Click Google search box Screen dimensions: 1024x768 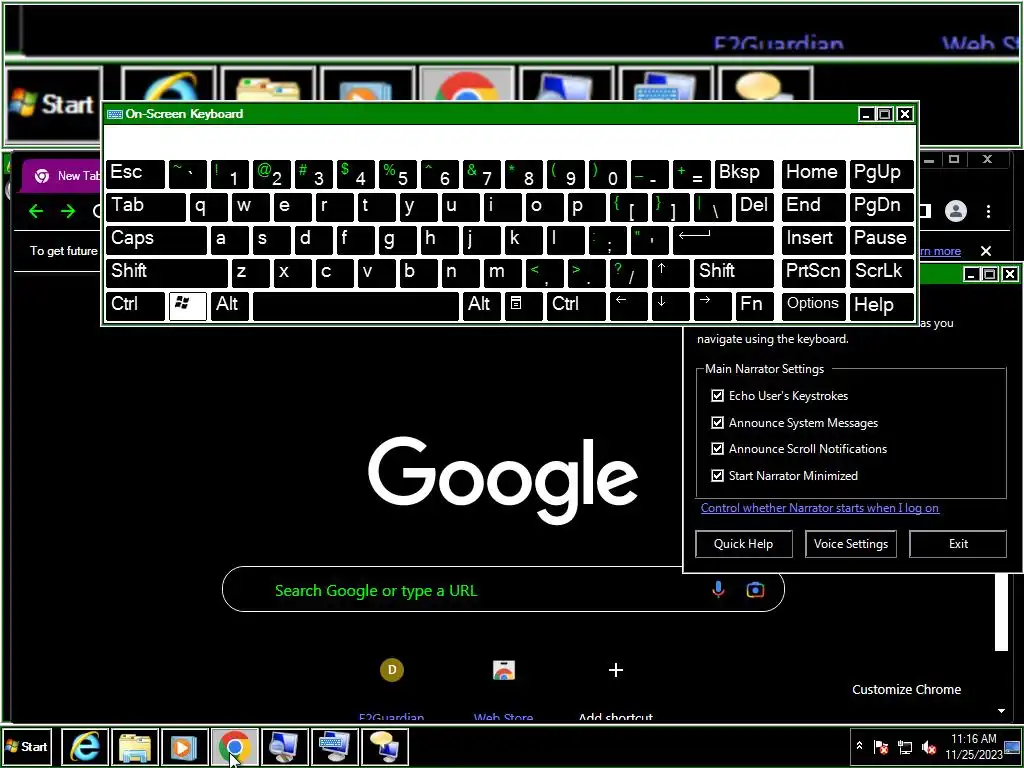(x=503, y=590)
